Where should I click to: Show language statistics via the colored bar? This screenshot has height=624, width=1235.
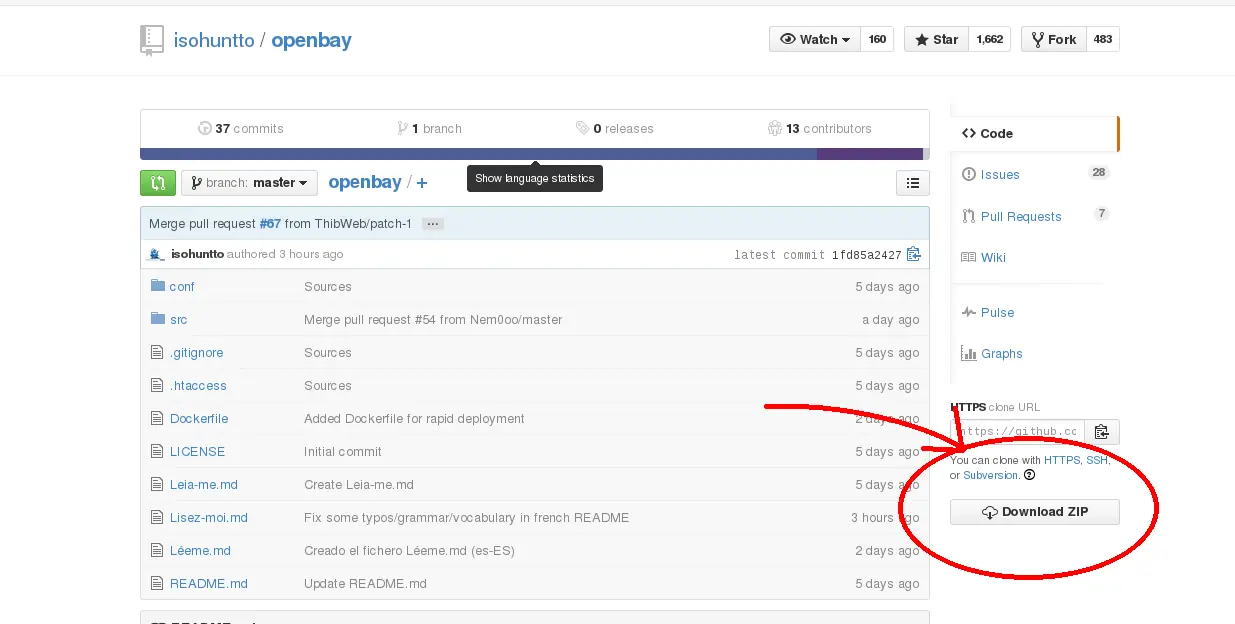[x=534, y=152]
